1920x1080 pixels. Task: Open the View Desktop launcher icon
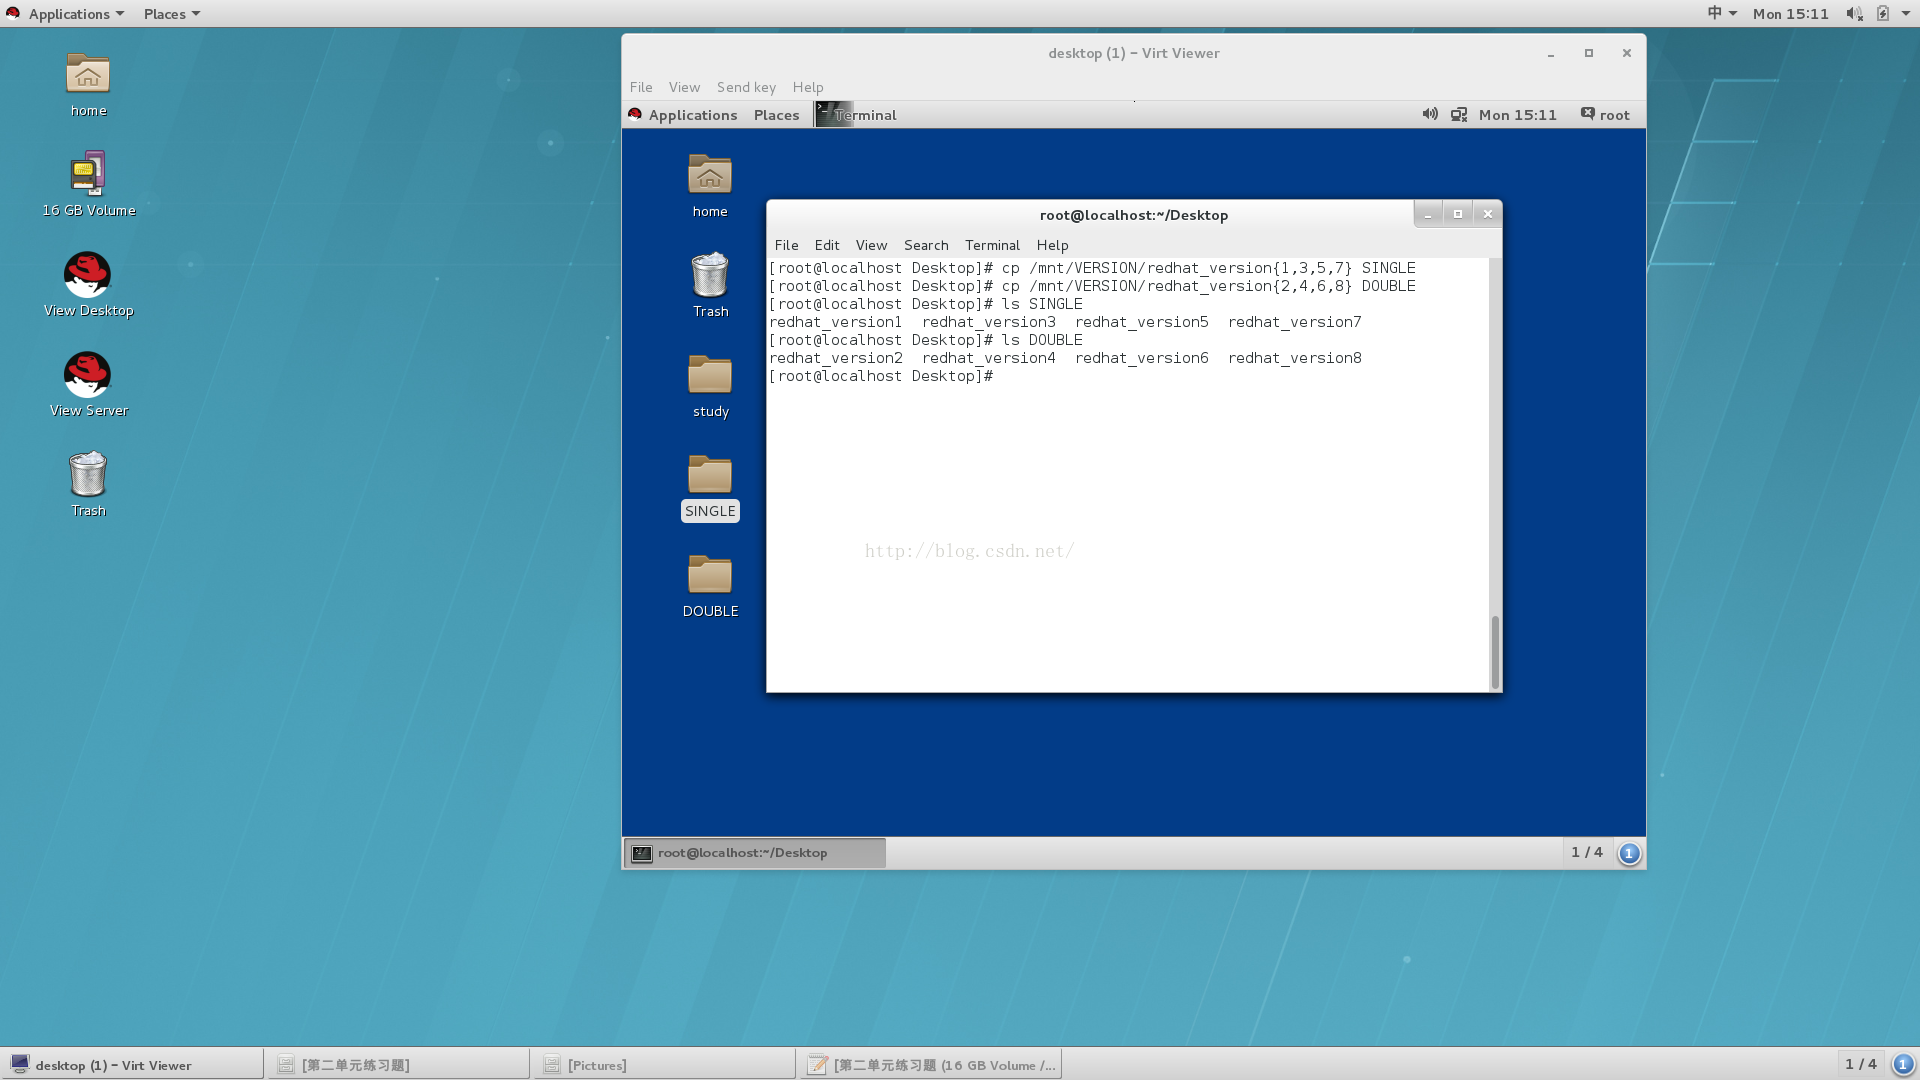tap(88, 275)
